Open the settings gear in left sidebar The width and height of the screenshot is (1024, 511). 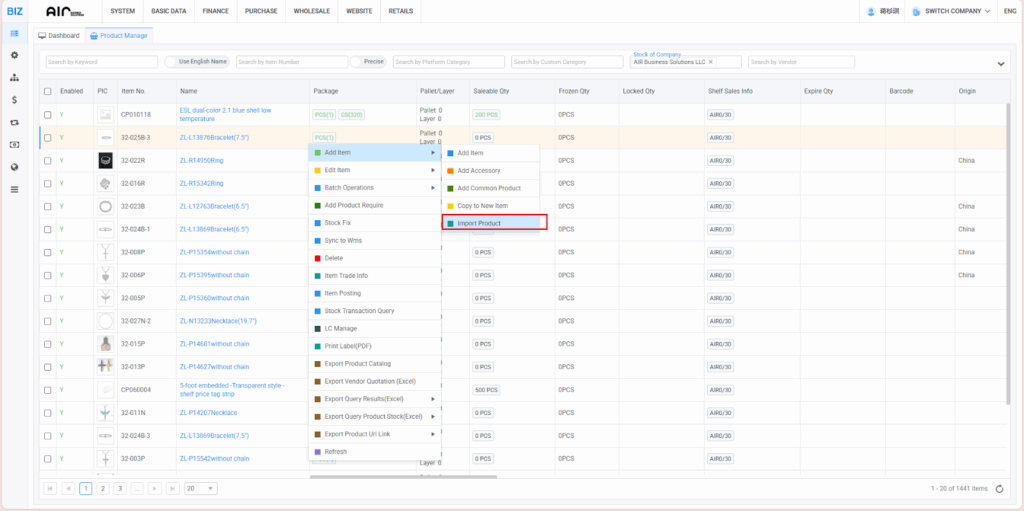14,55
